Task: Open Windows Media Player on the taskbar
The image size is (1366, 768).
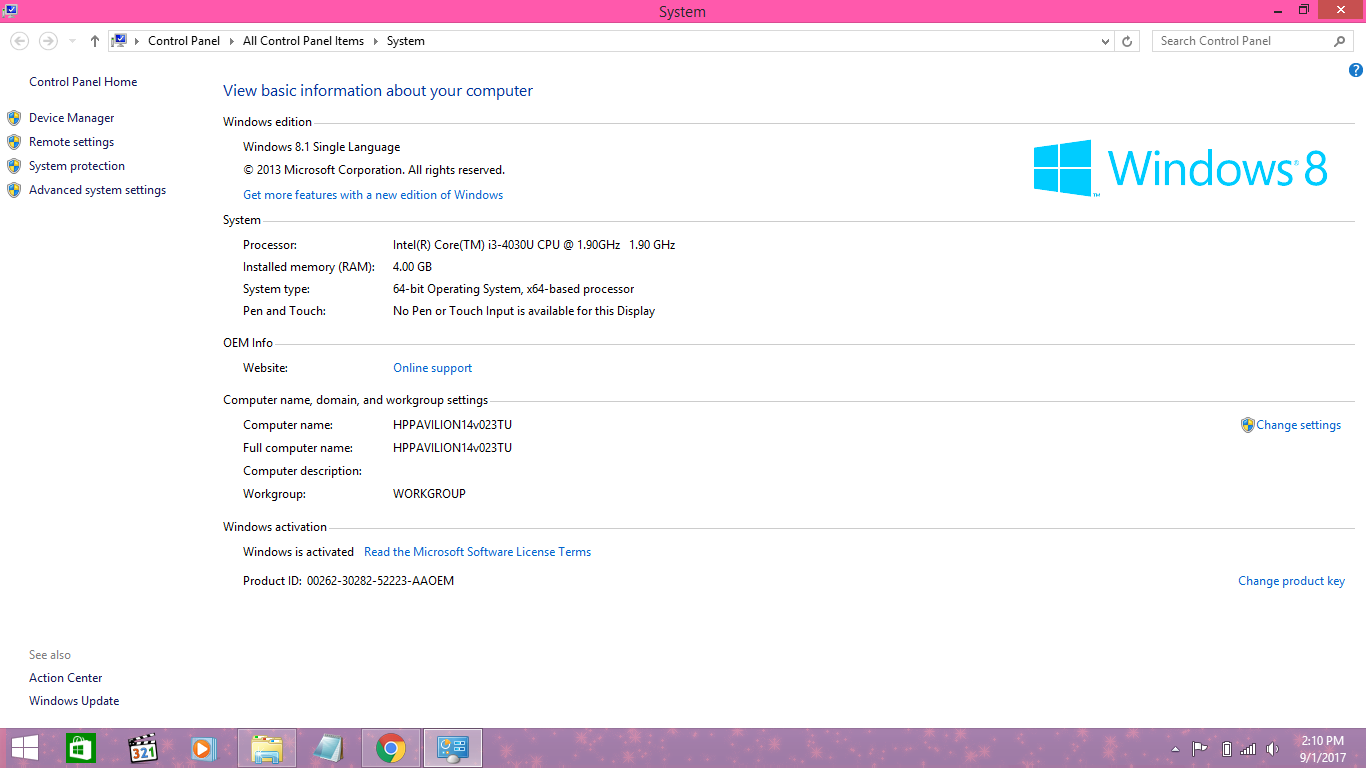Action: [204, 748]
